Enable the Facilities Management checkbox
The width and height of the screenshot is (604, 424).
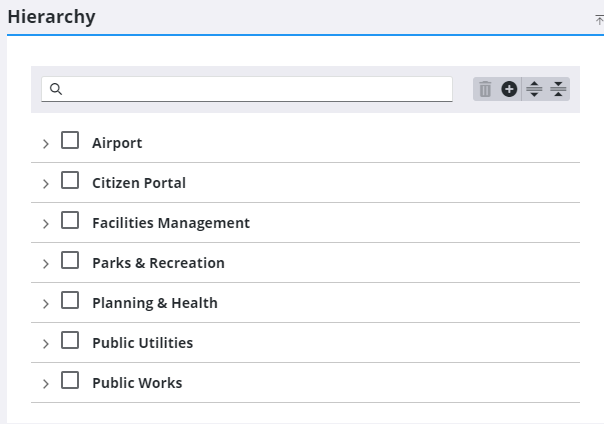tap(70, 221)
